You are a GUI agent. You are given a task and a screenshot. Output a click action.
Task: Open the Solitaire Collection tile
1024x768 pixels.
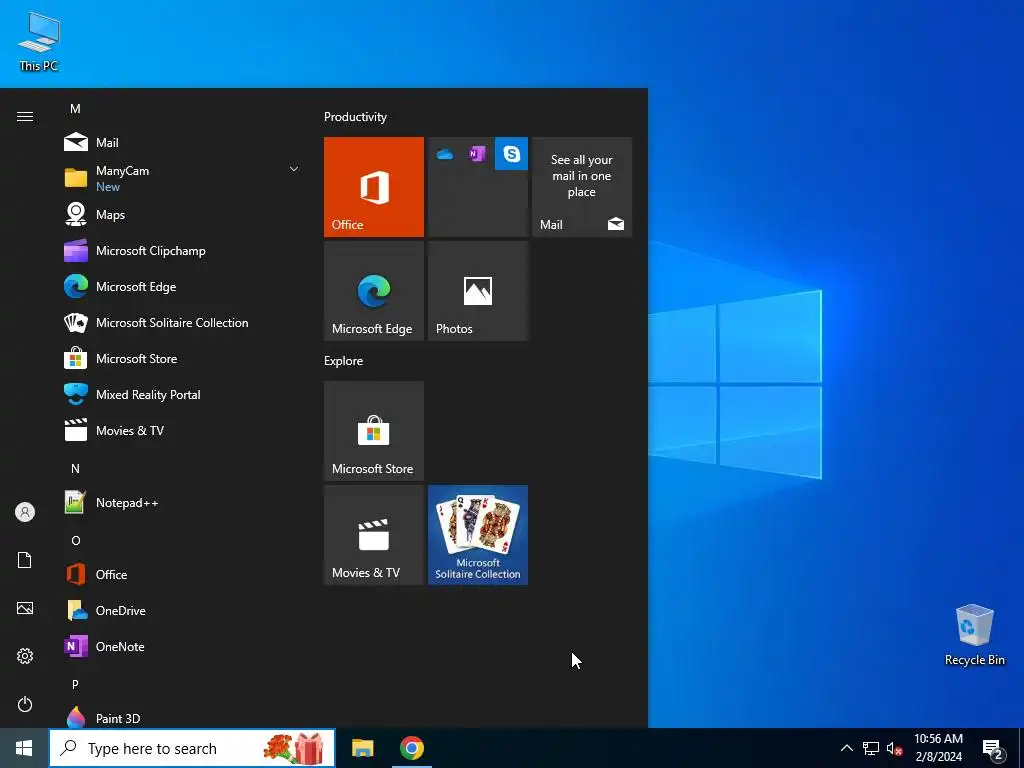coord(478,535)
